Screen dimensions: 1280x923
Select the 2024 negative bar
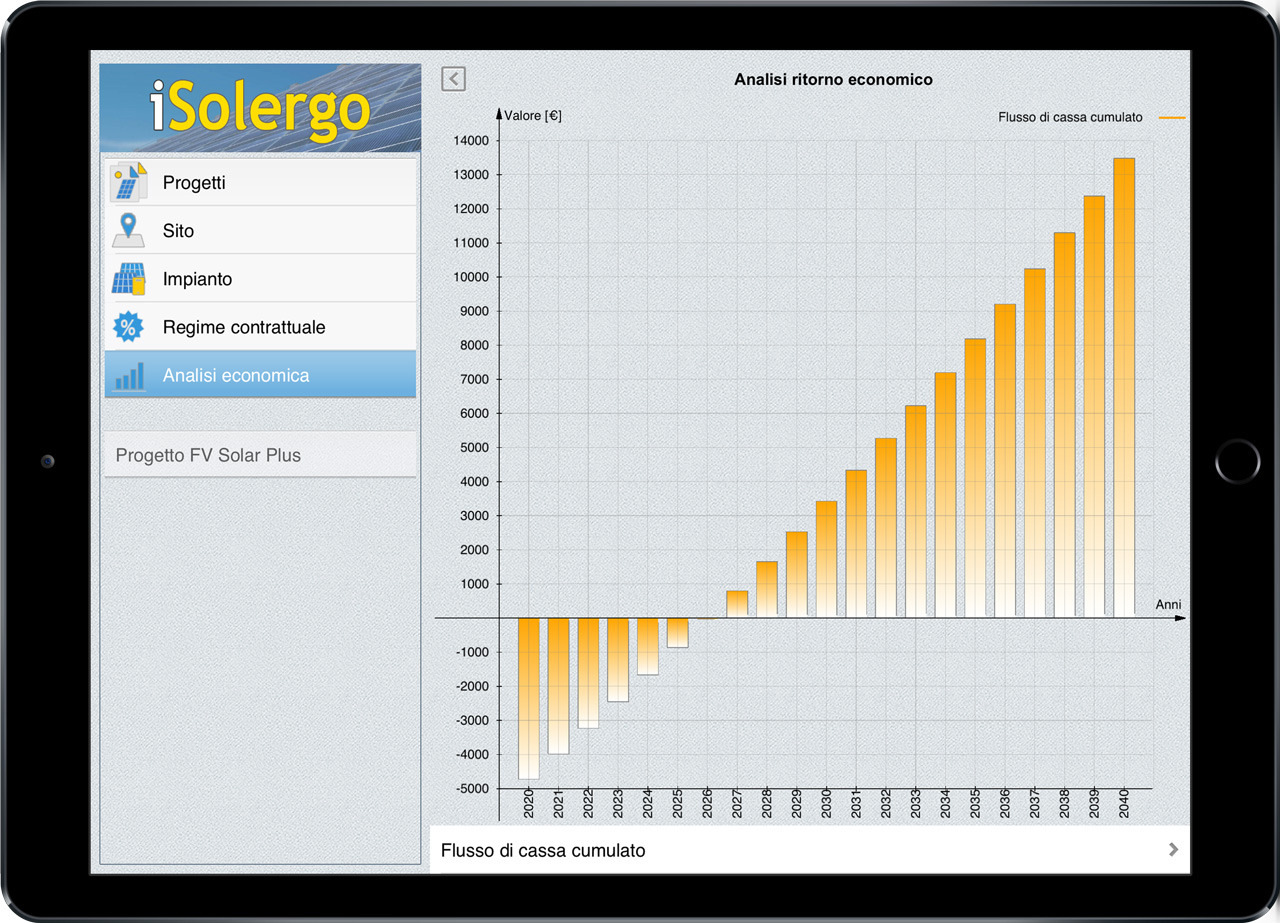point(648,646)
